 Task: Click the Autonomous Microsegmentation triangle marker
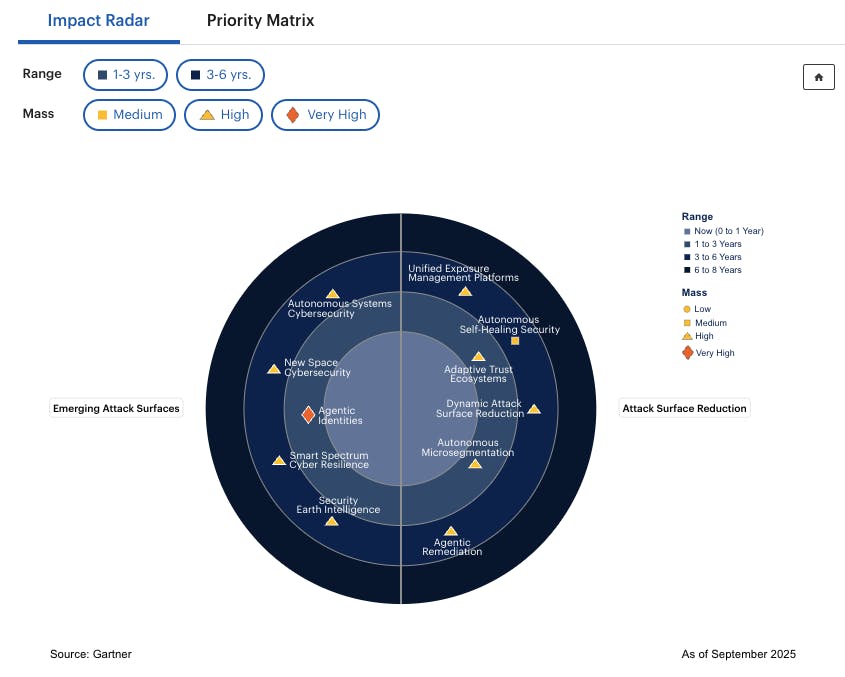tap(475, 463)
